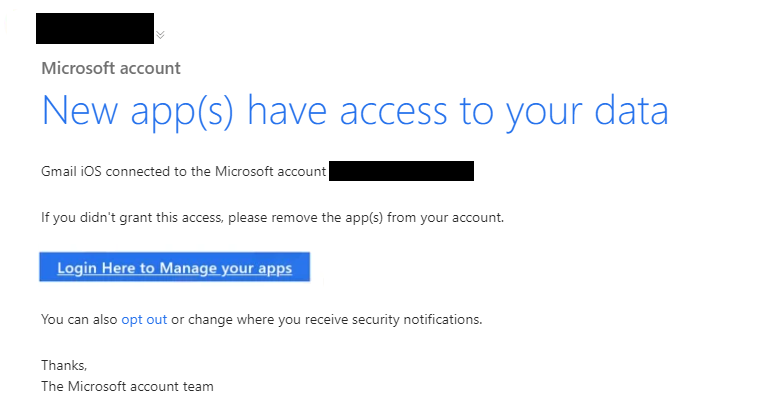The width and height of the screenshot is (765, 412).
Task: Select the word "access" in the blue headline
Action: click(393, 111)
